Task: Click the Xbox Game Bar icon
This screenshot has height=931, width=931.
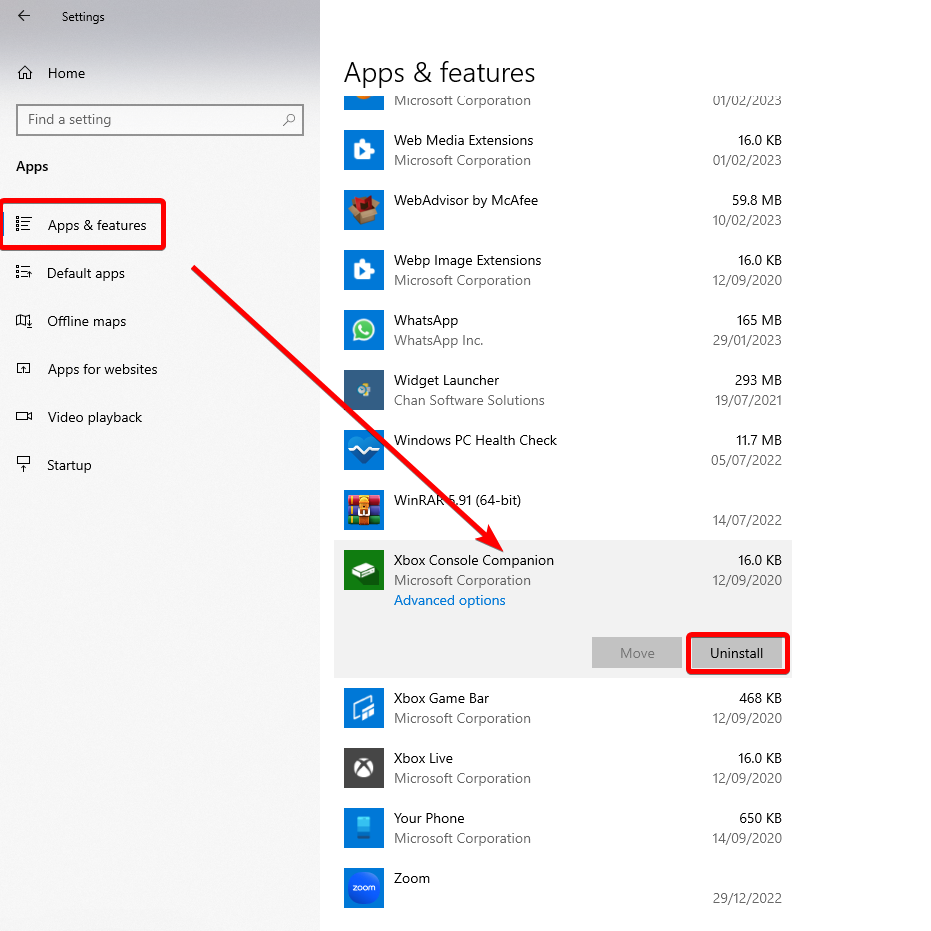Action: point(363,708)
